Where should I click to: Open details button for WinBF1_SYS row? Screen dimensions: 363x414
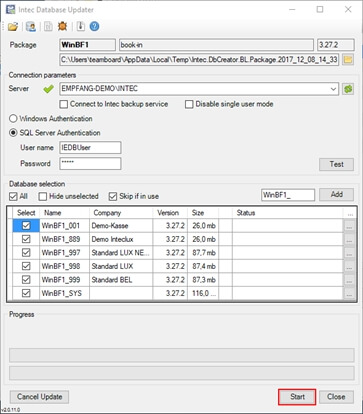[x=349, y=293]
